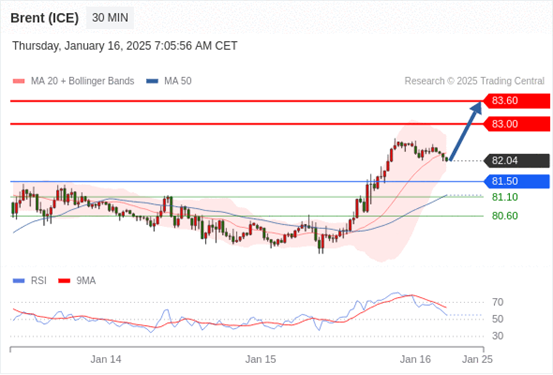
Task: Select the MA 50 legend label
Action: click(178, 81)
